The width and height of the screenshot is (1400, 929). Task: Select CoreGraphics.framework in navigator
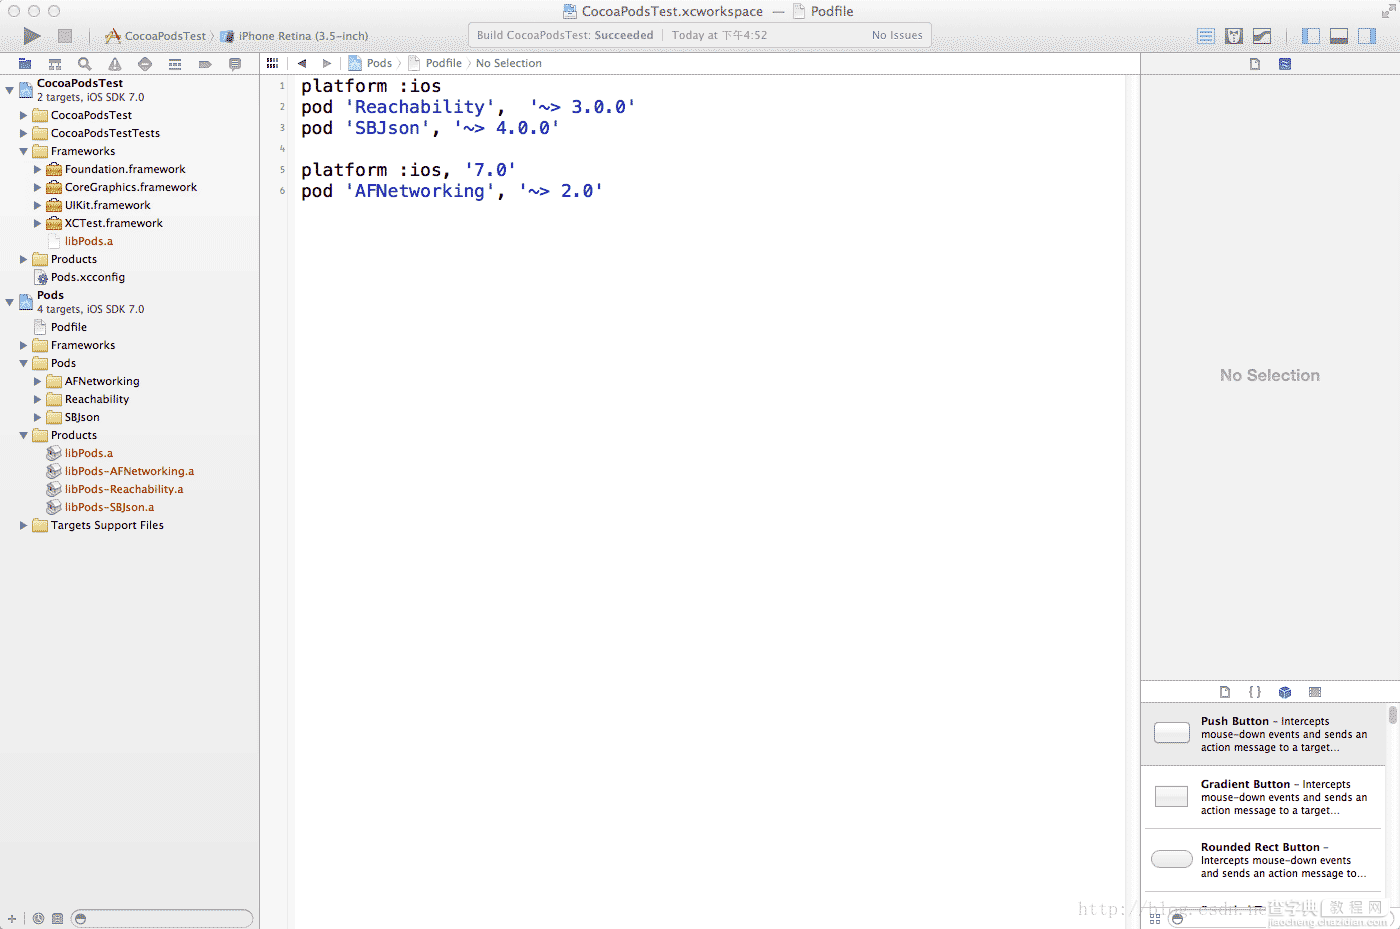(130, 187)
